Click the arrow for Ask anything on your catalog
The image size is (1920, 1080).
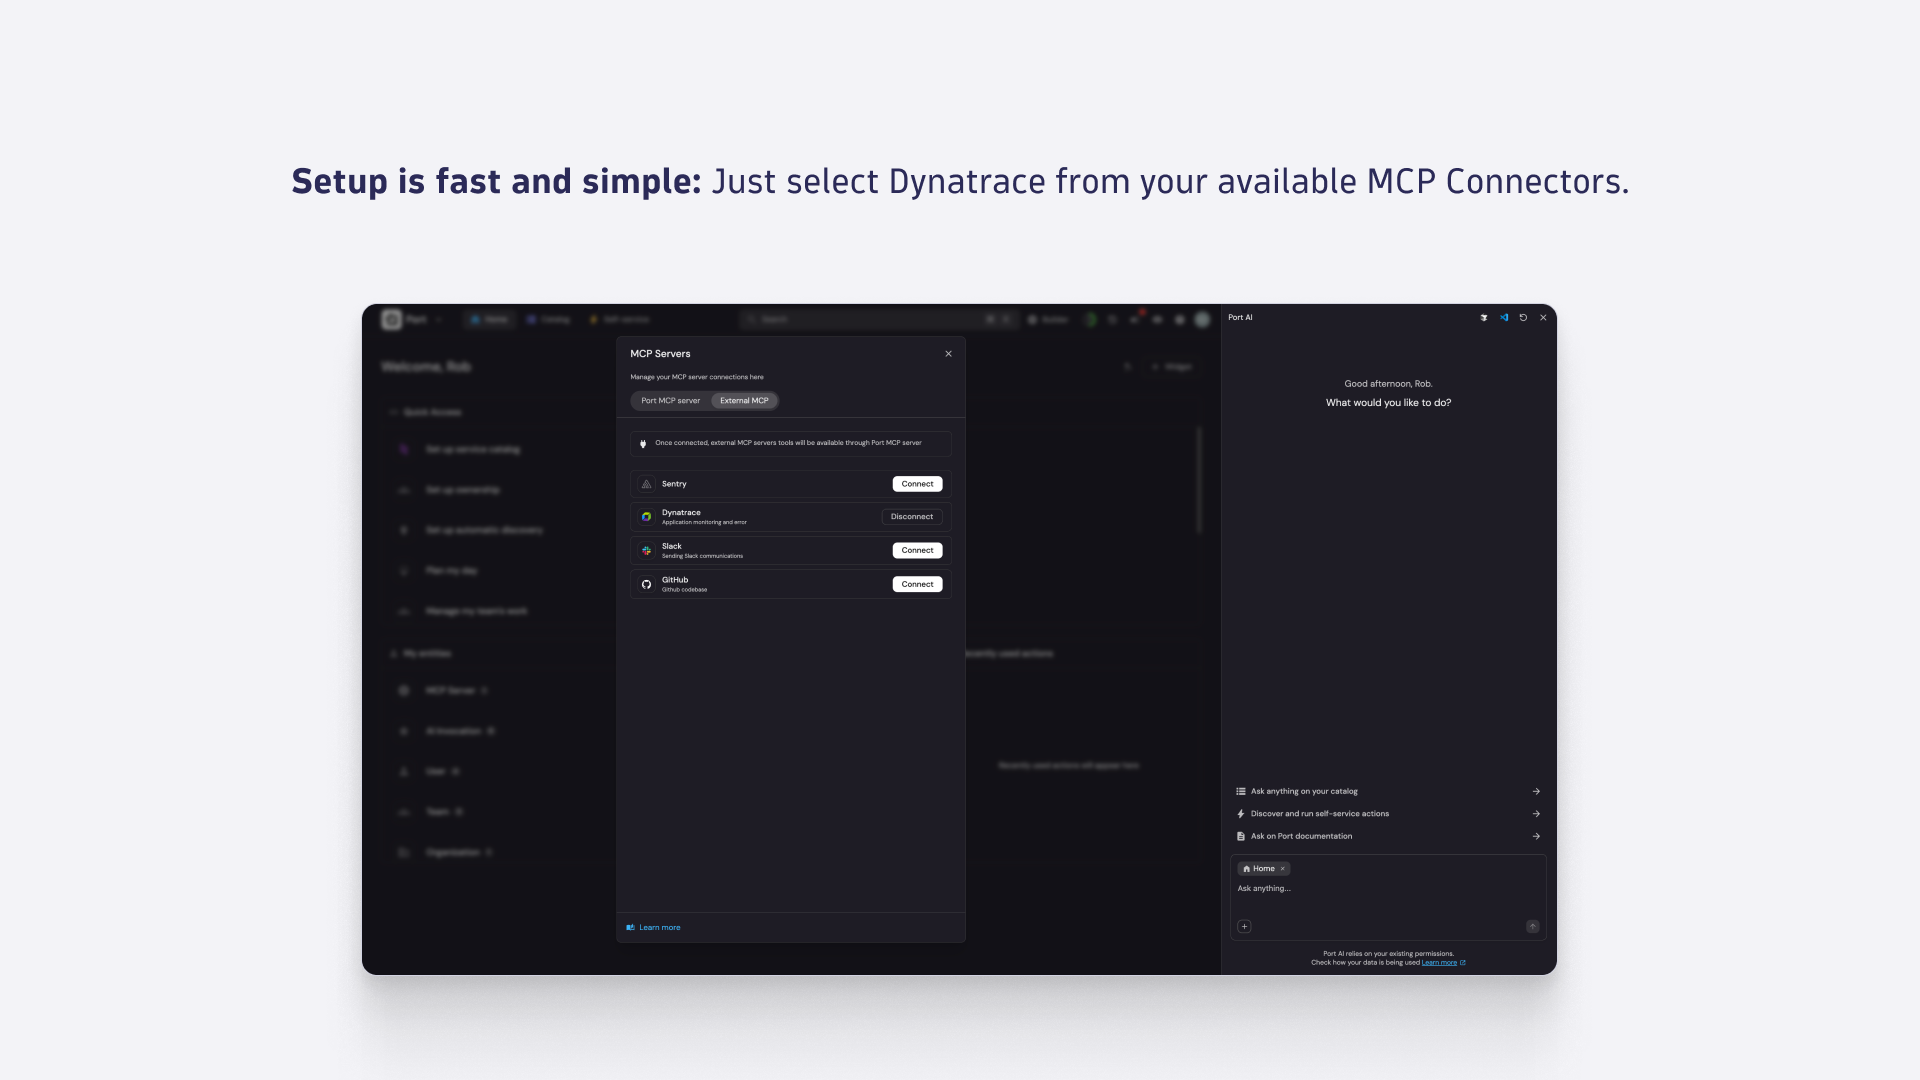pos(1536,791)
